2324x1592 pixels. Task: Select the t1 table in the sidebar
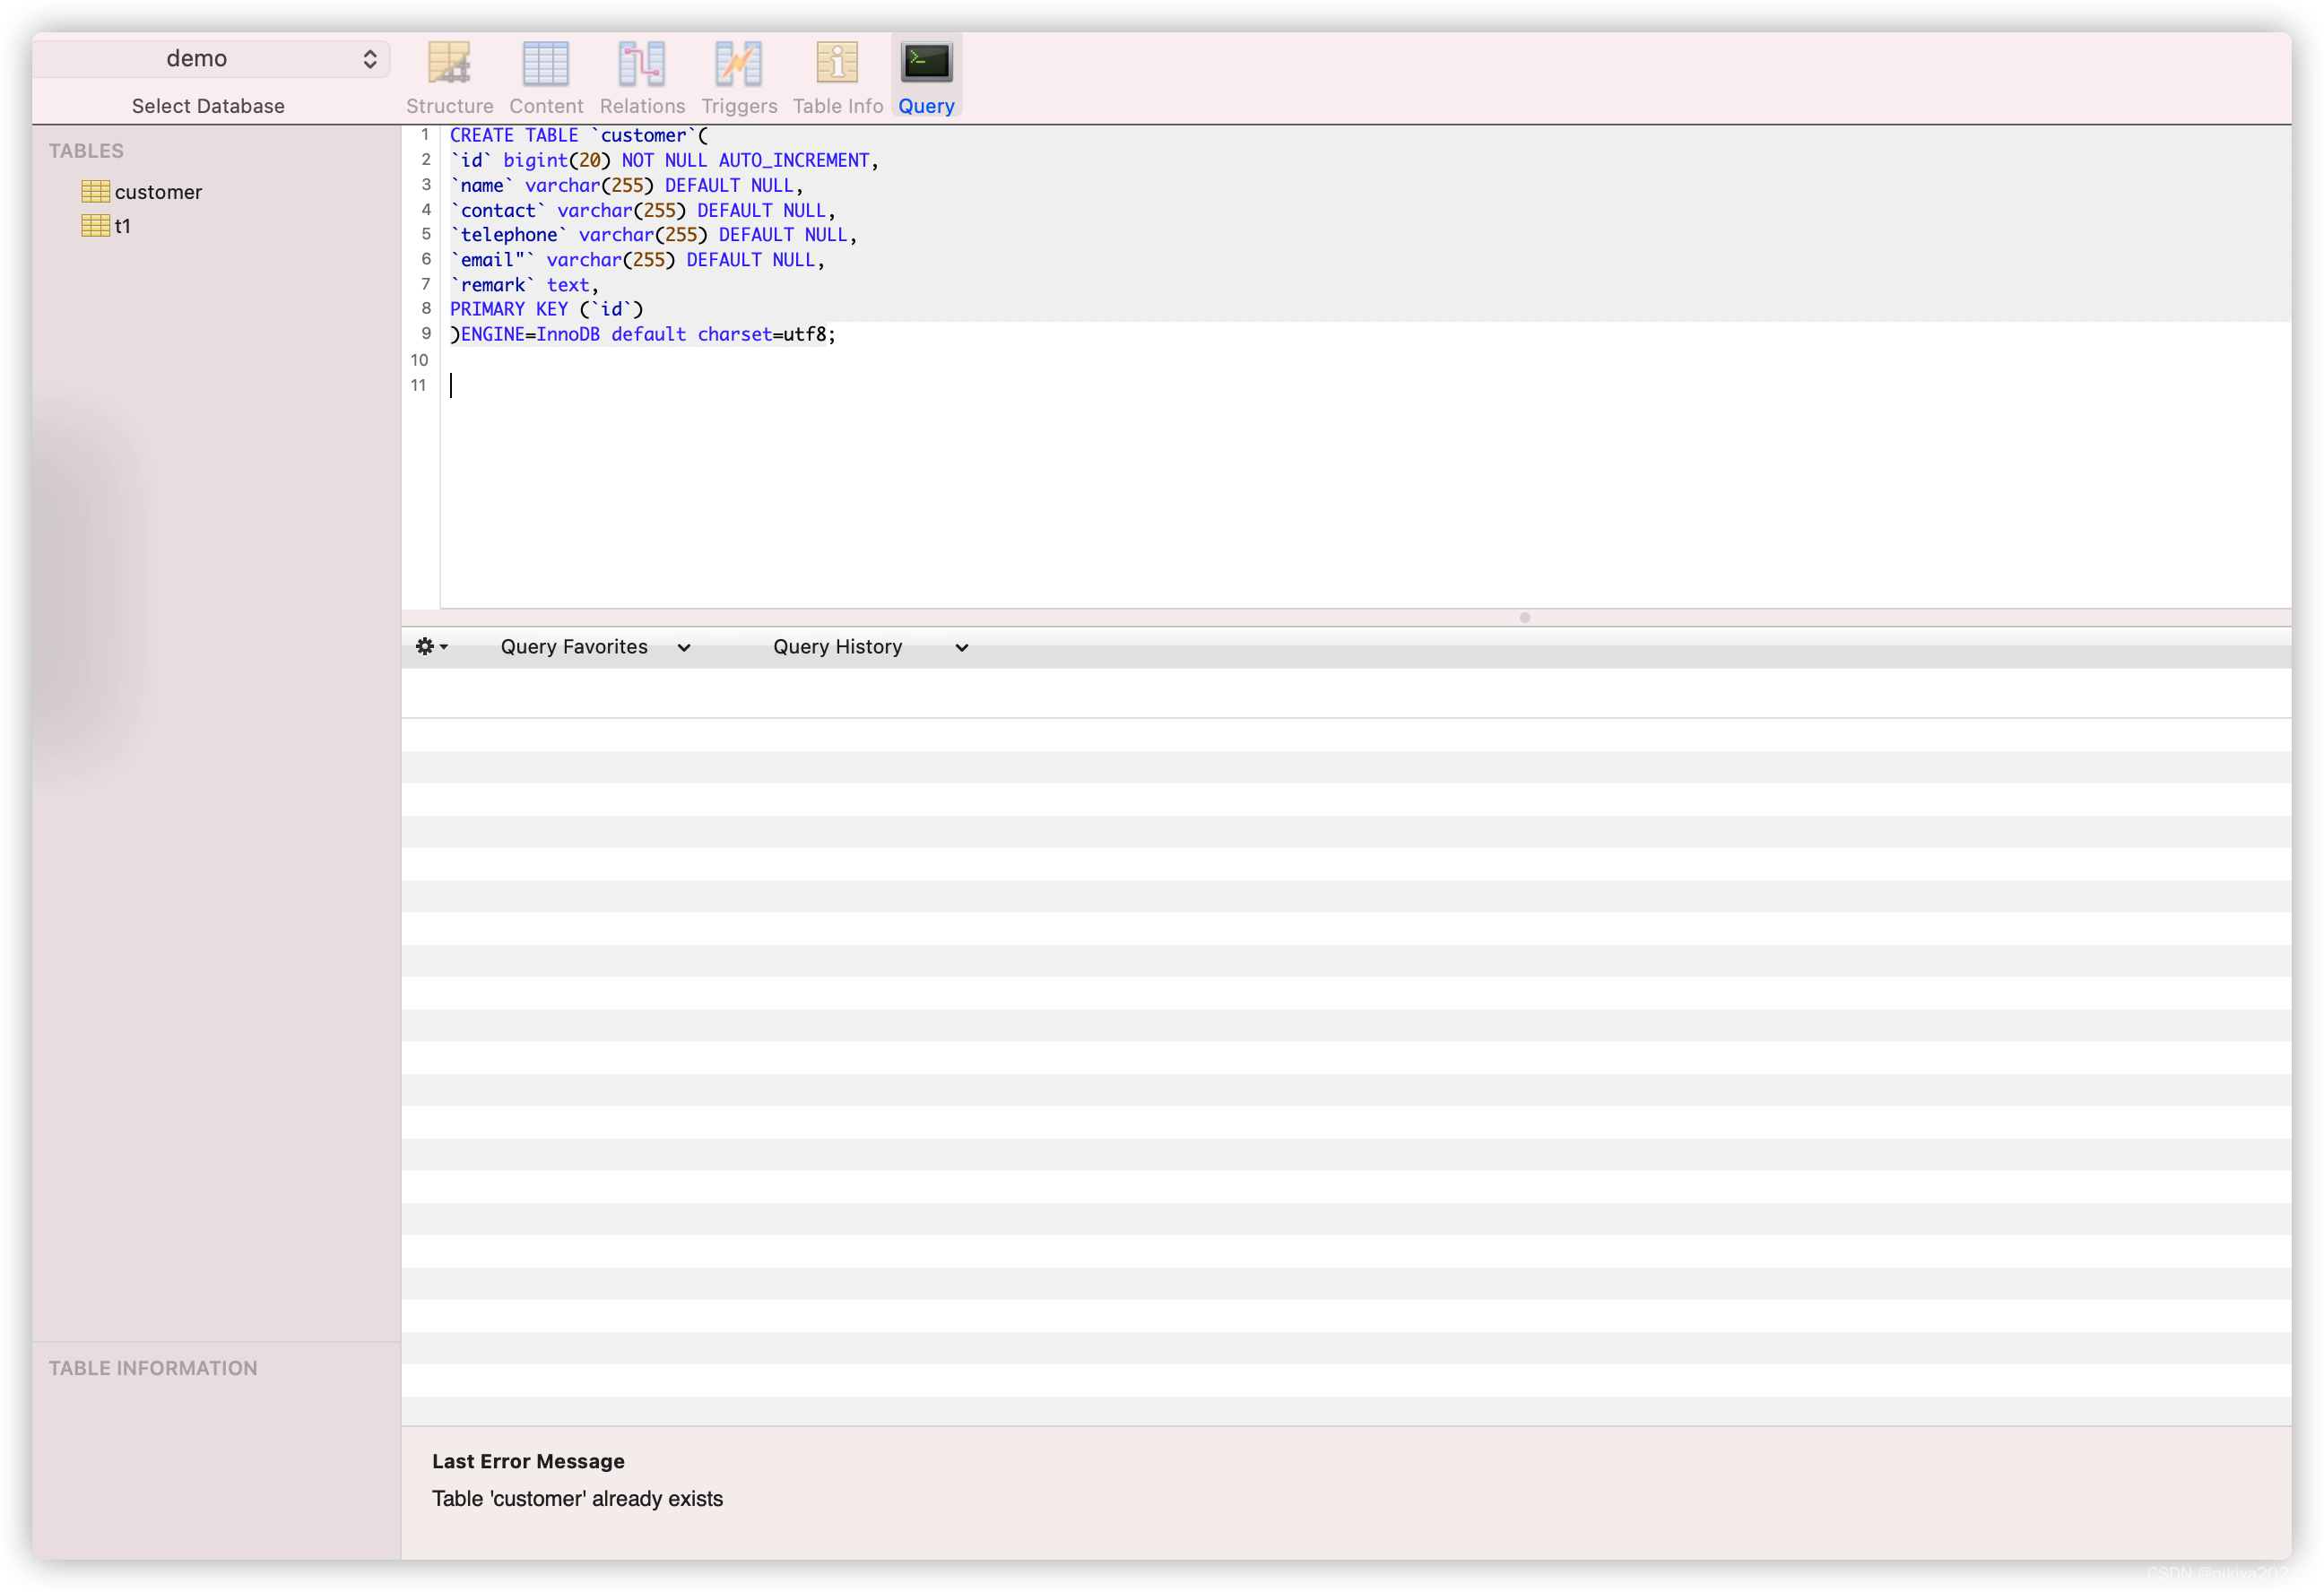tap(120, 226)
